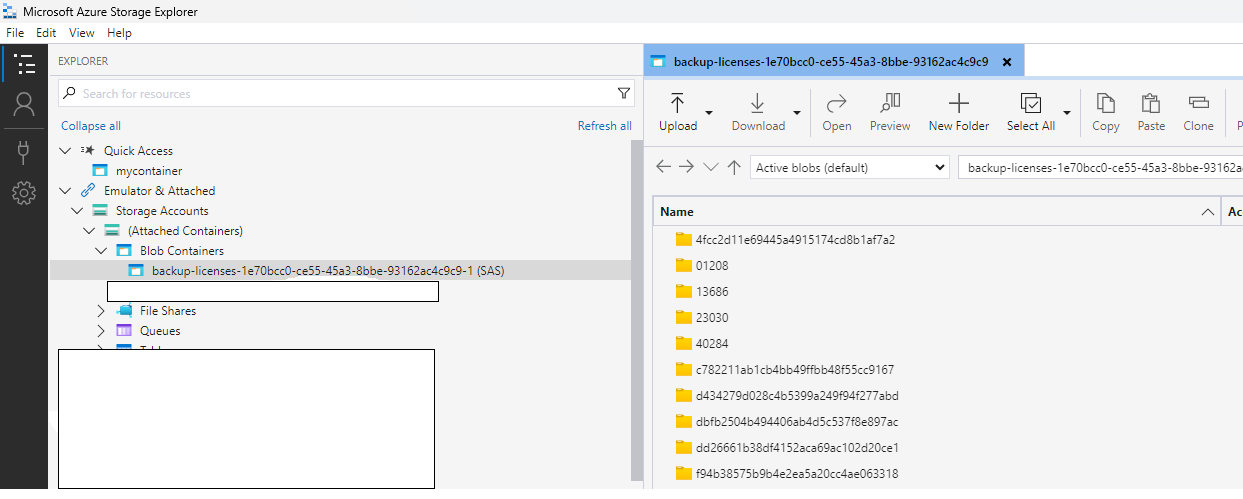This screenshot has height=499, width=1243.
Task: Open the Help menu
Action: coord(119,33)
